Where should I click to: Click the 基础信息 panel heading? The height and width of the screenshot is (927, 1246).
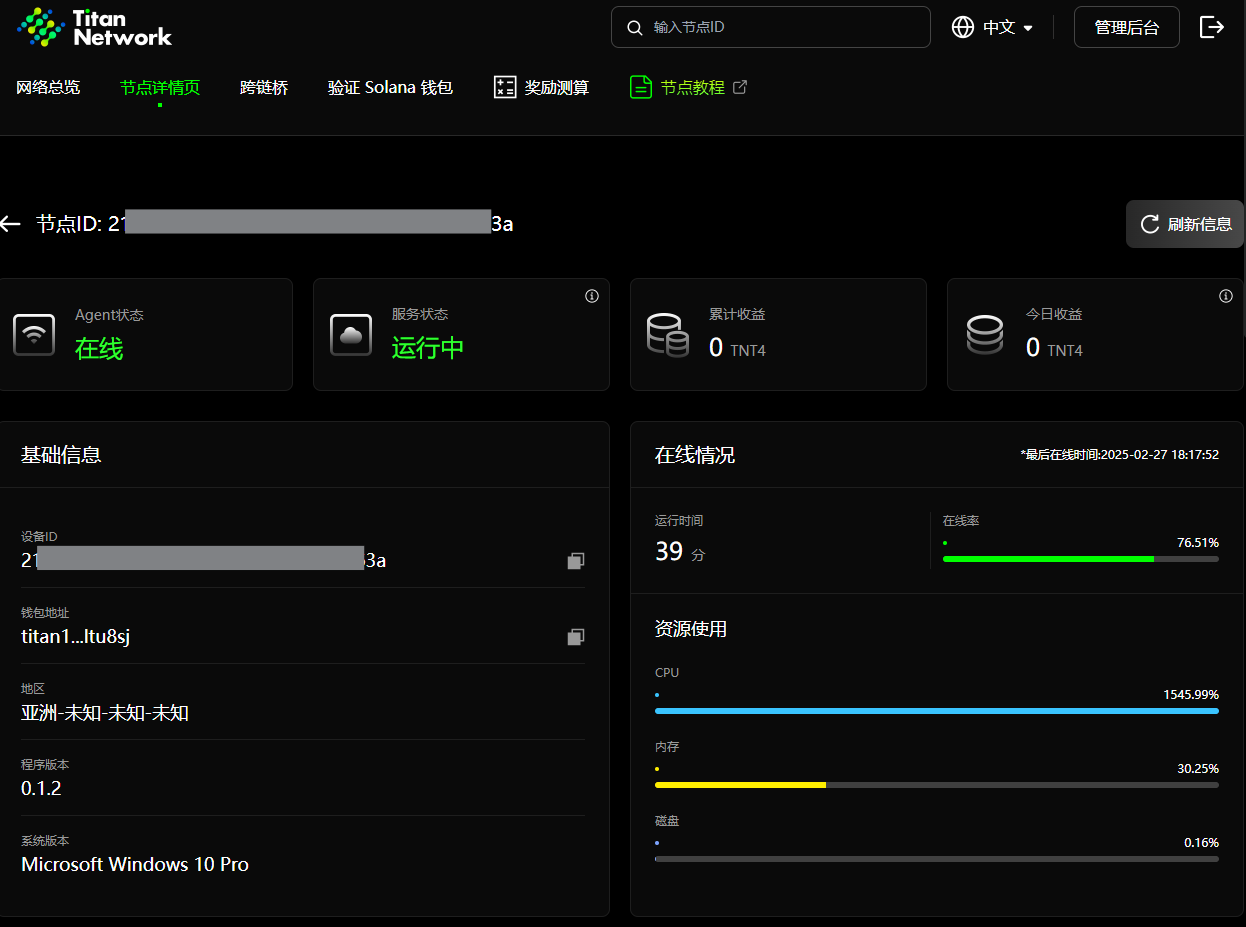[x=61, y=455]
